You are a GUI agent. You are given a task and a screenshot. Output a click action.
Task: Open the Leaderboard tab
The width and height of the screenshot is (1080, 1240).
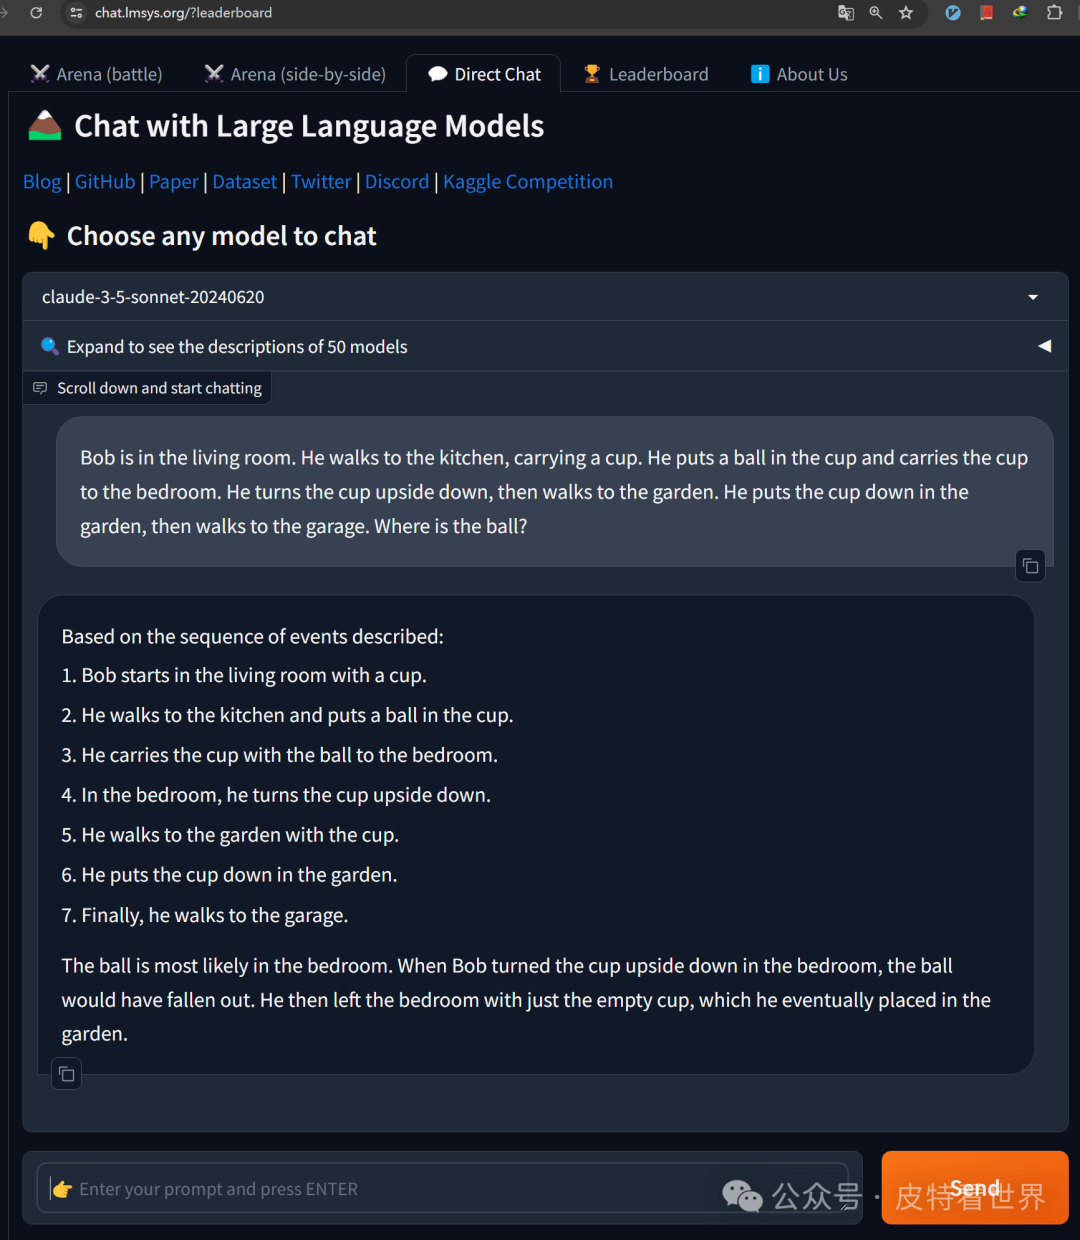pos(646,74)
